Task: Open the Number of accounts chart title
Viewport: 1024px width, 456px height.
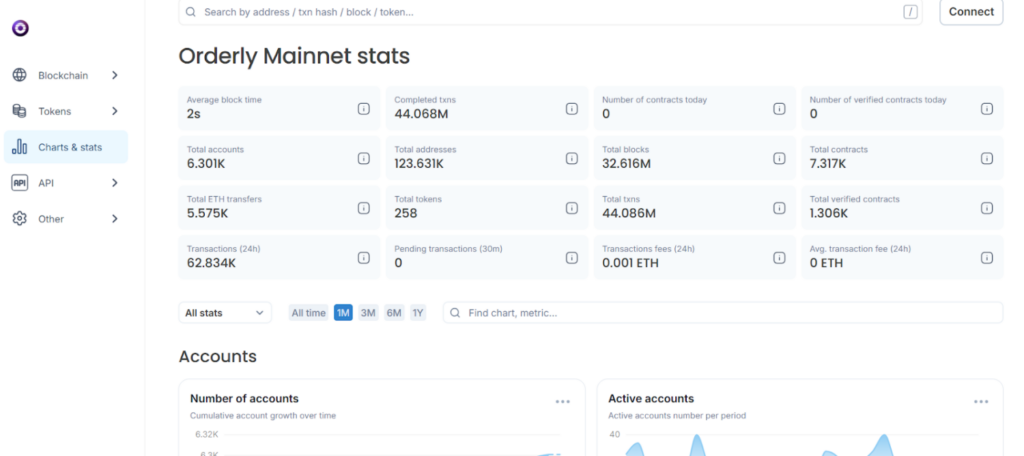Action: click(x=244, y=399)
